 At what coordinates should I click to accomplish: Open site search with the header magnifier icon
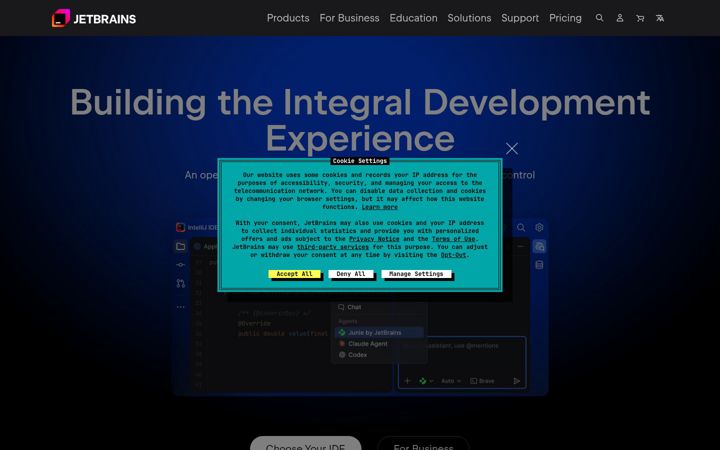[599, 18]
